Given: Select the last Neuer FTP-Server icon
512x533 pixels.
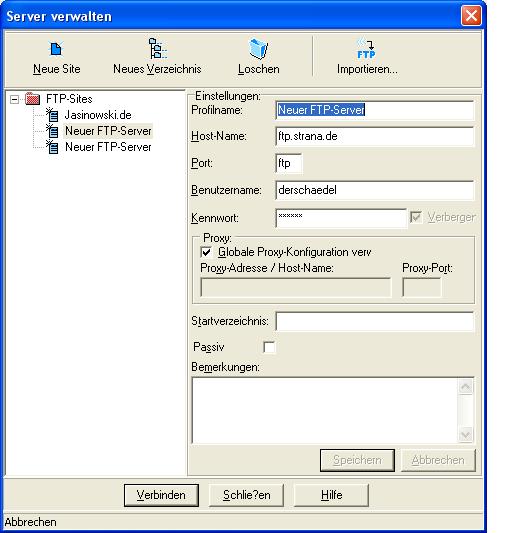Looking at the screenshot, I should pyautogui.click(x=52, y=147).
